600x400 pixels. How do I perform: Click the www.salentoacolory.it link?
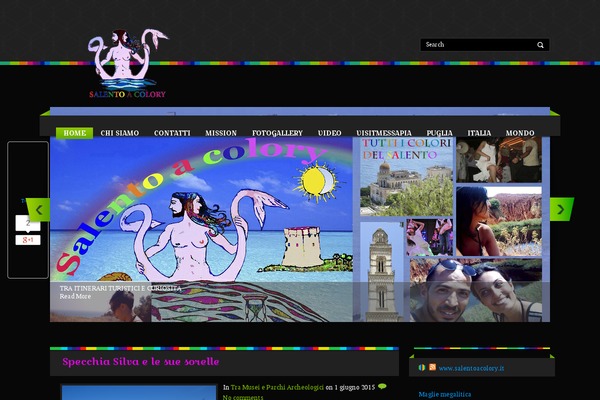pos(471,368)
